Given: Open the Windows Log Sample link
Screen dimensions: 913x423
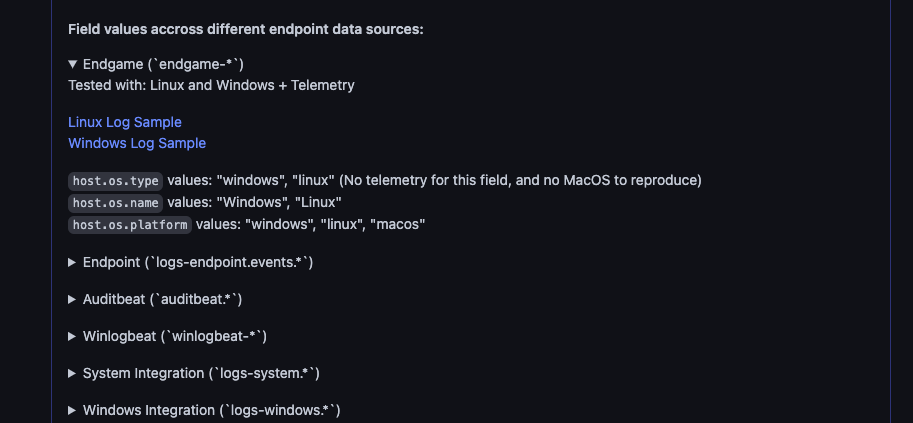Looking at the screenshot, I should tap(137, 143).
